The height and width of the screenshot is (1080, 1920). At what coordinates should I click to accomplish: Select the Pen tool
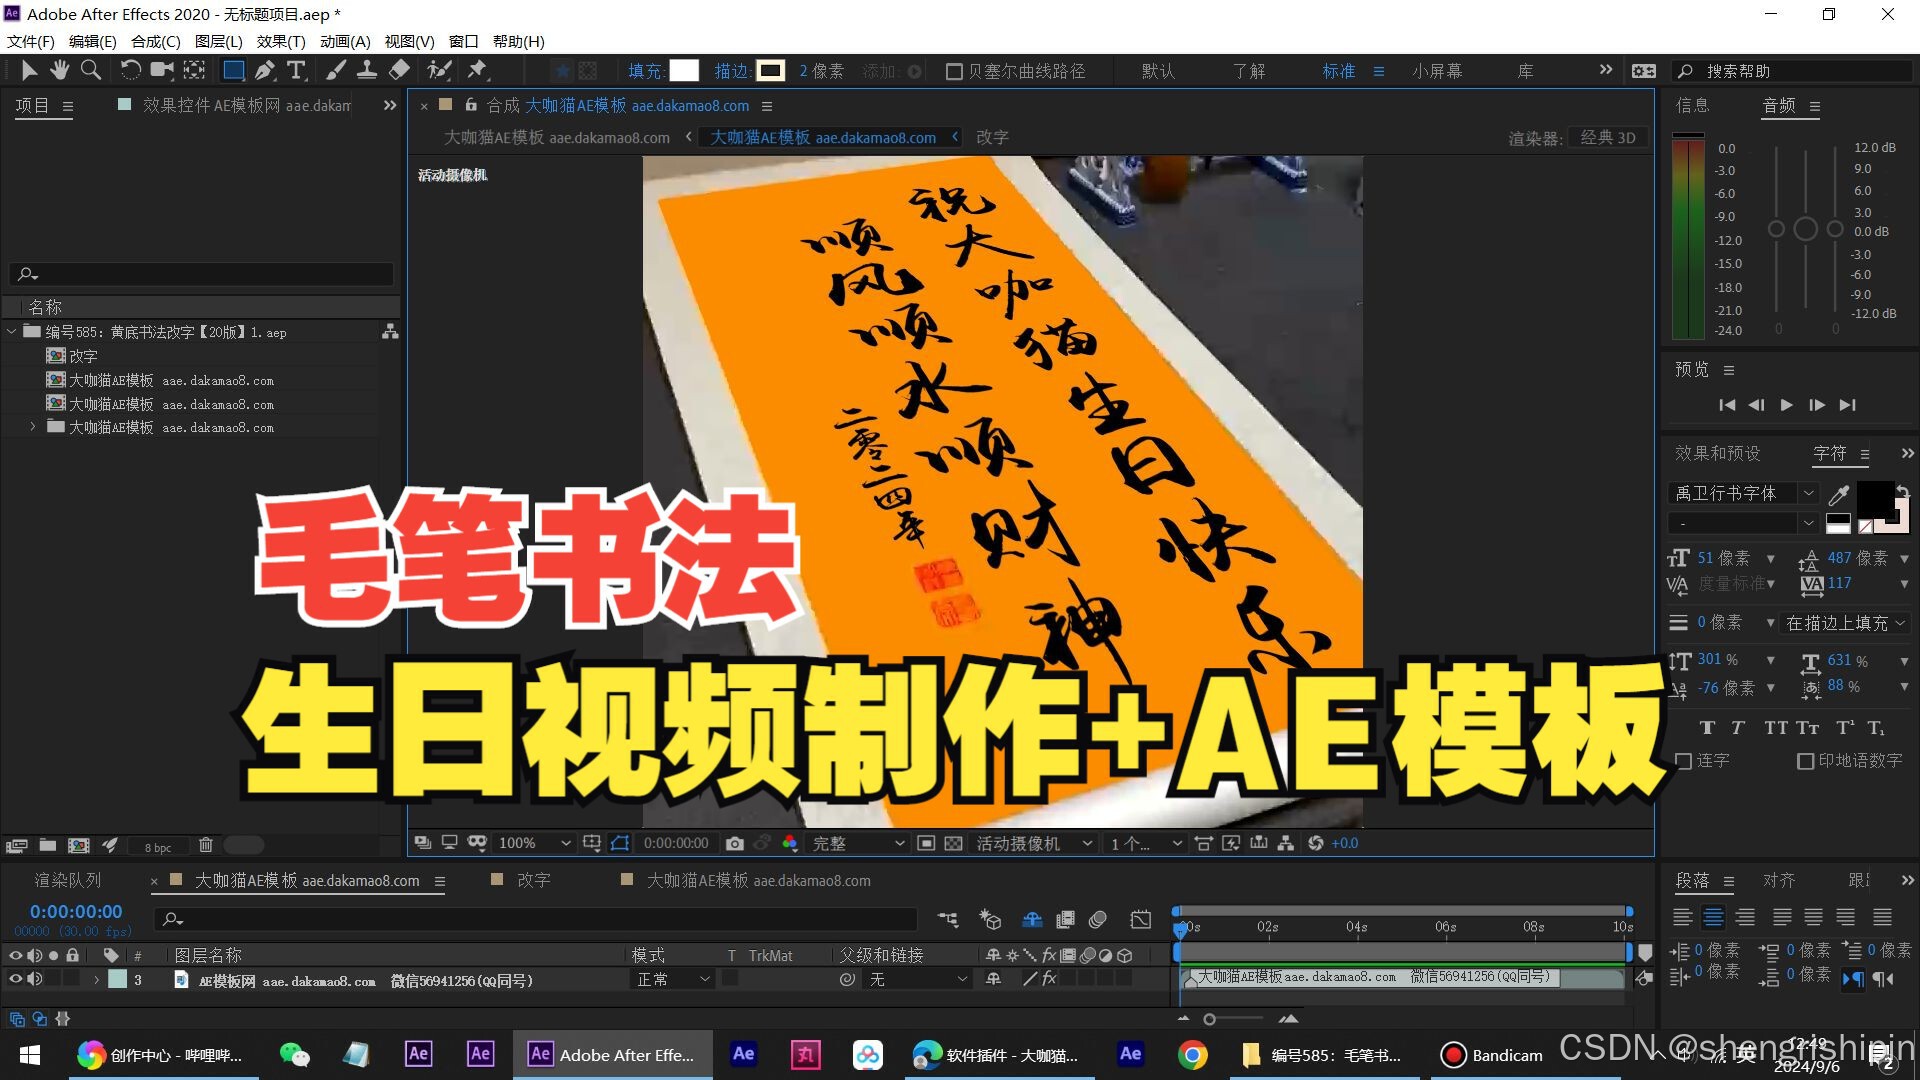pos(264,70)
